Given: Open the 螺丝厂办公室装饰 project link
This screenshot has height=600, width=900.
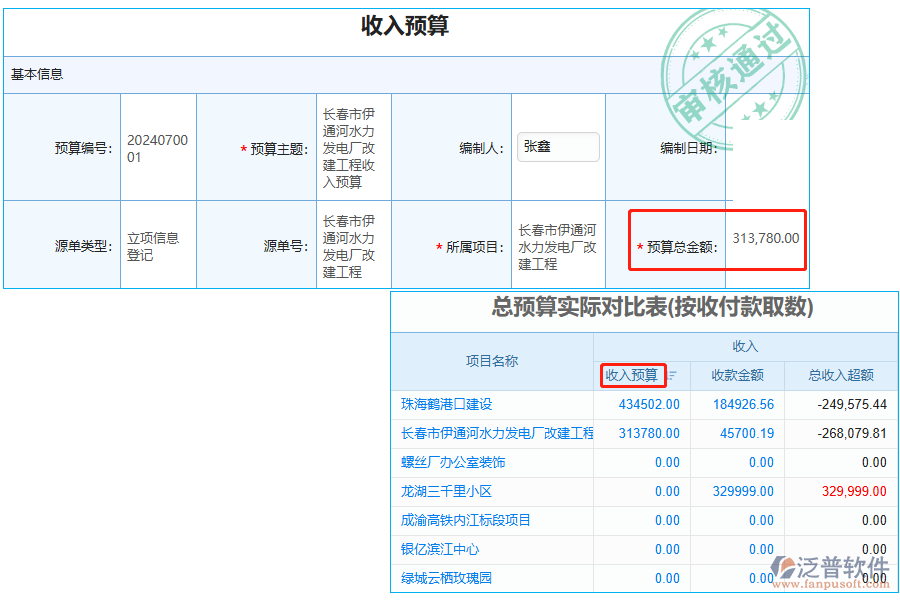Looking at the screenshot, I should point(455,462).
